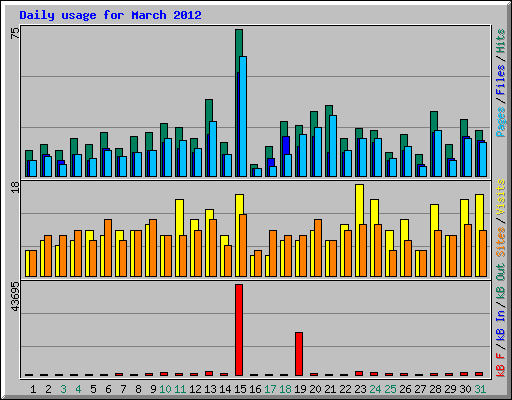The image size is (512, 400).
Task: Click day label "27" on the x-axis
Action: click(x=420, y=389)
